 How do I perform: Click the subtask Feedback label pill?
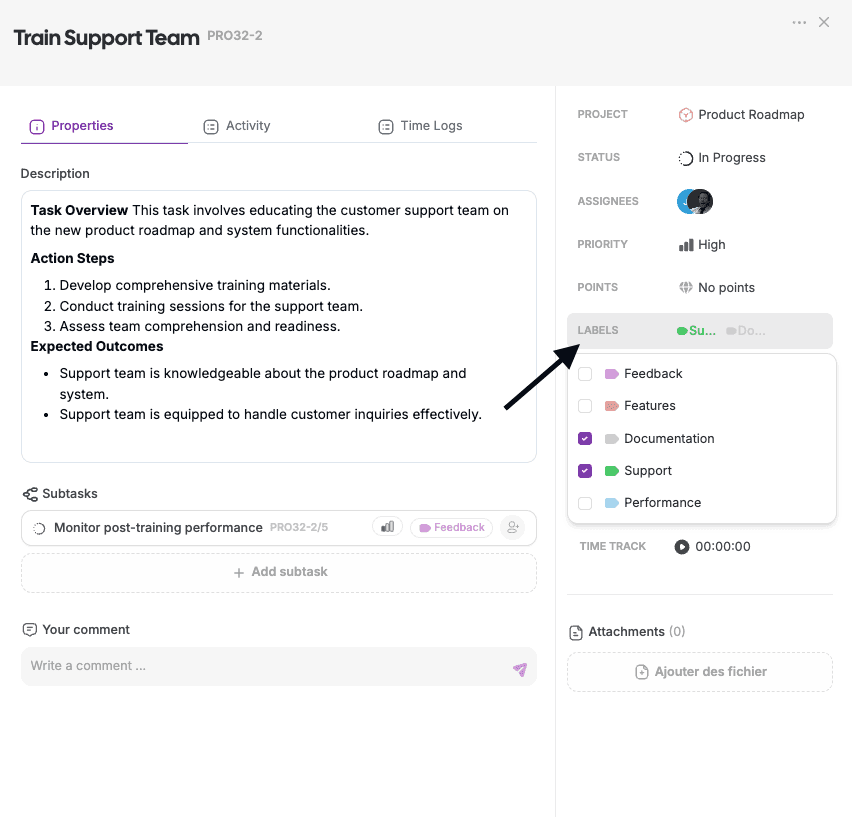452,527
